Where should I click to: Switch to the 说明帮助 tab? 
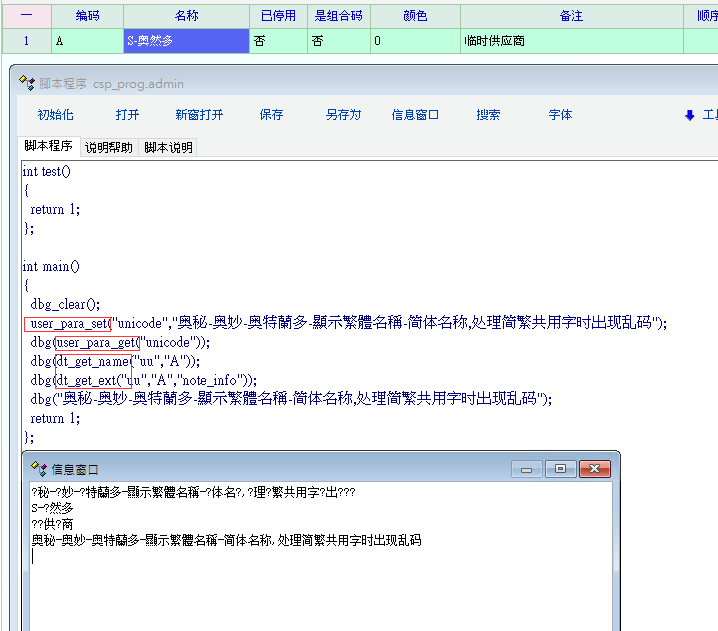point(108,147)
